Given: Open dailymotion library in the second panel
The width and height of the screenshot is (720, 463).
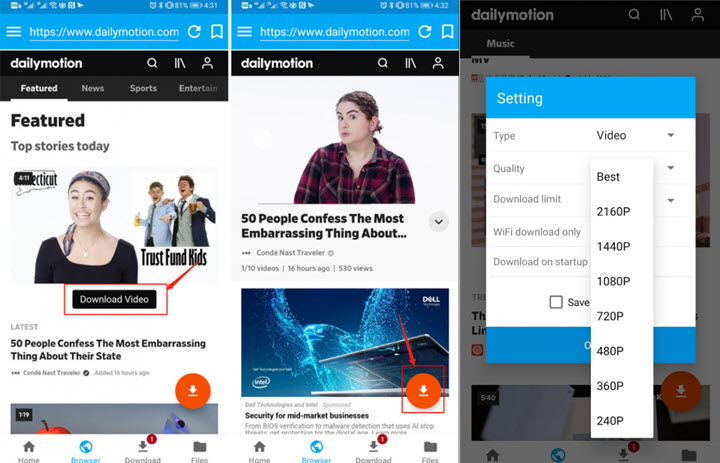Looking at the screenshot, I should [x=411, y=63].
